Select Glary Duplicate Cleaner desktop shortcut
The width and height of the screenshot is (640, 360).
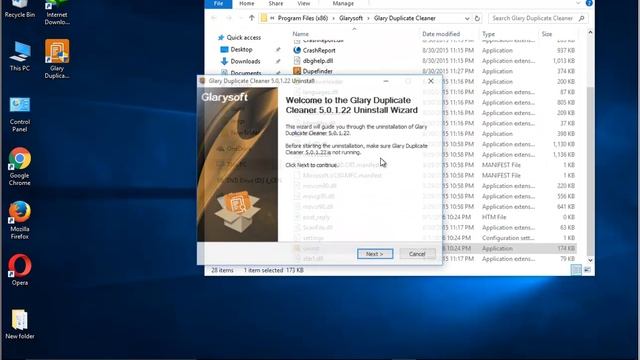pos(57,59)
